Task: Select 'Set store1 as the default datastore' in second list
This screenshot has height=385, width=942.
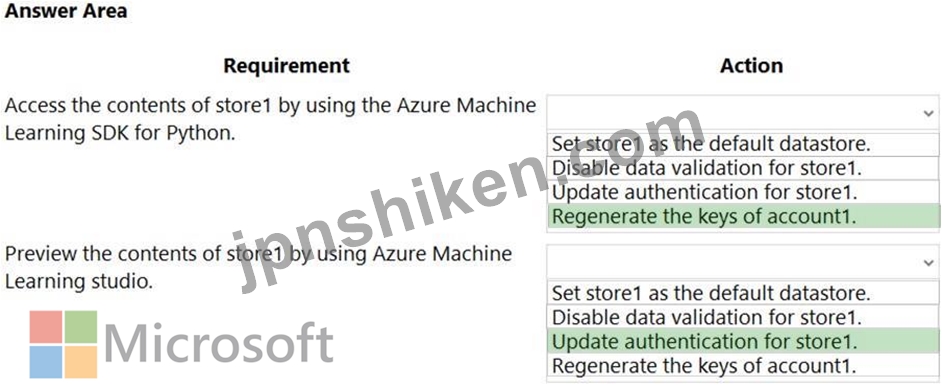Action: (743, 293)
